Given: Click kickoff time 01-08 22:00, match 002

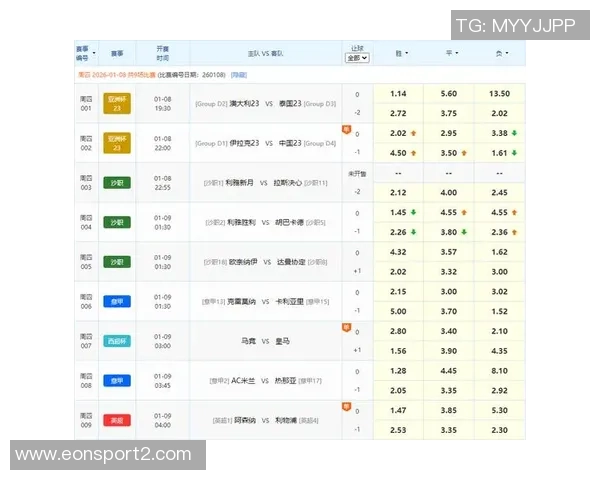Looking at the screenshot, I should pyautogui.click(x=163, y=143).
